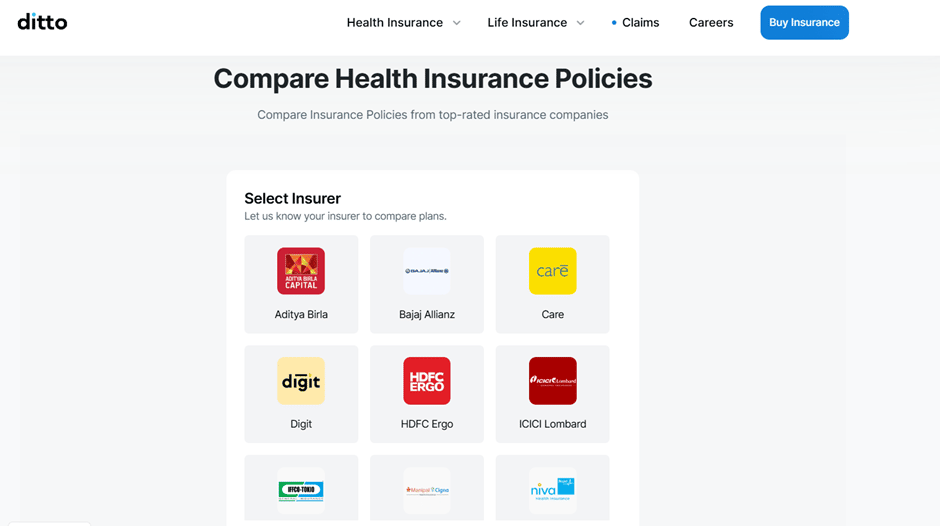Select the Niva health insurance logo
Image resolution: width=940 pixels, height=526 pixels.
553,490
